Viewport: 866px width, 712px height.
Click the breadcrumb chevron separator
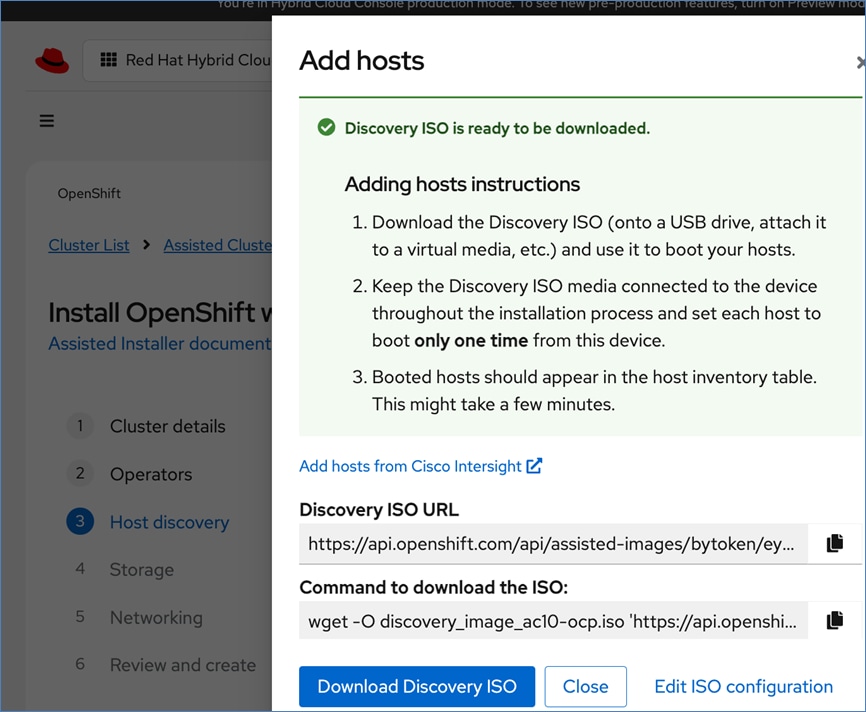coord(146,245)
